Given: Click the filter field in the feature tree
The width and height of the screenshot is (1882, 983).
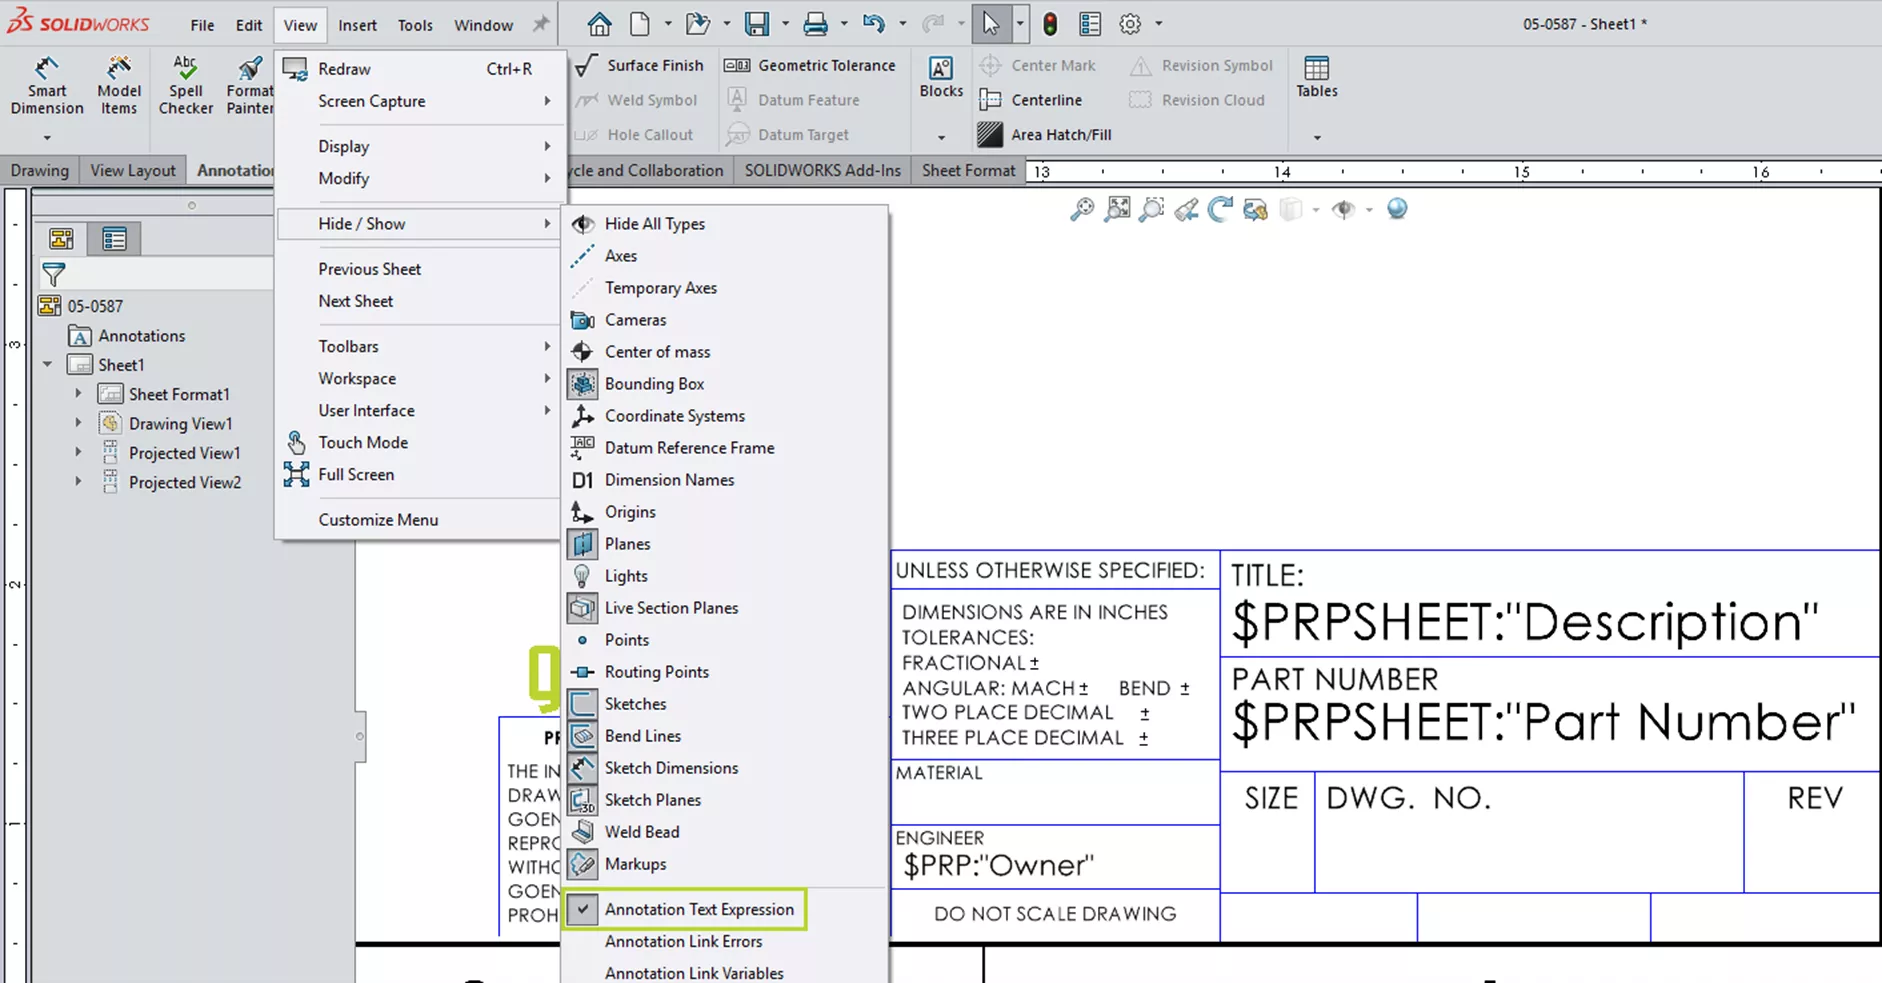Looking at the screenshot, I should (x=160, y=274).
